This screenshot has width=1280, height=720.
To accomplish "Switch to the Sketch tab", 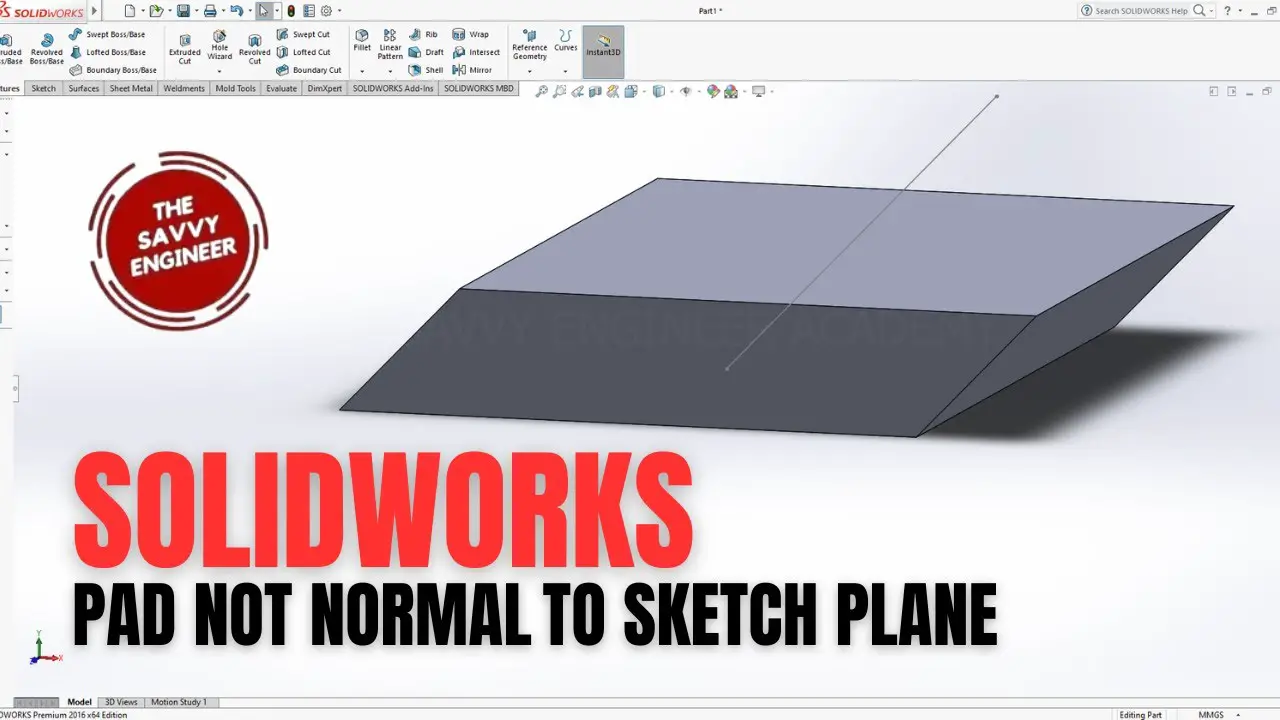I will (44, 88).
